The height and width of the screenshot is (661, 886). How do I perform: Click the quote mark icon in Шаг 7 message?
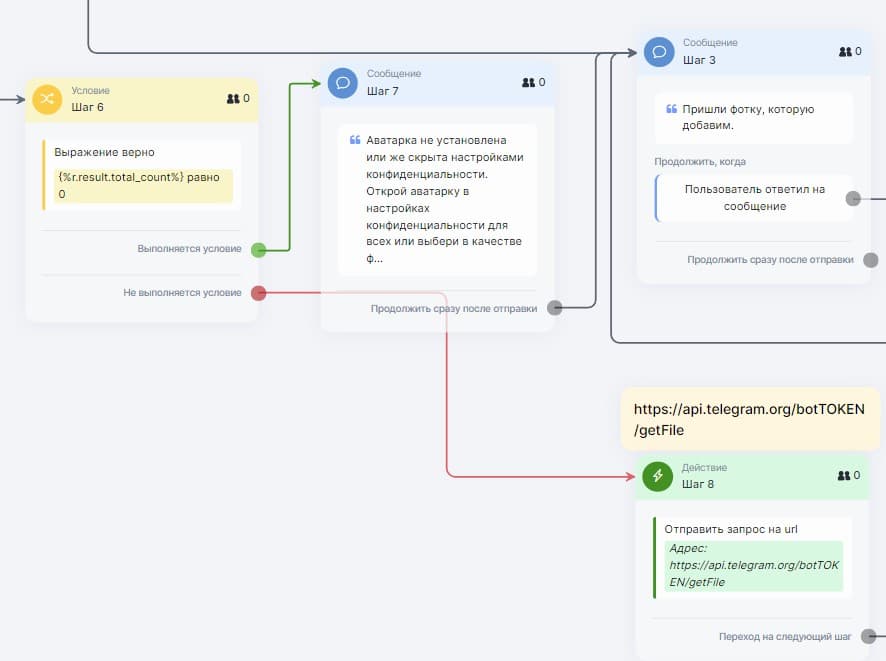point(354,141)
